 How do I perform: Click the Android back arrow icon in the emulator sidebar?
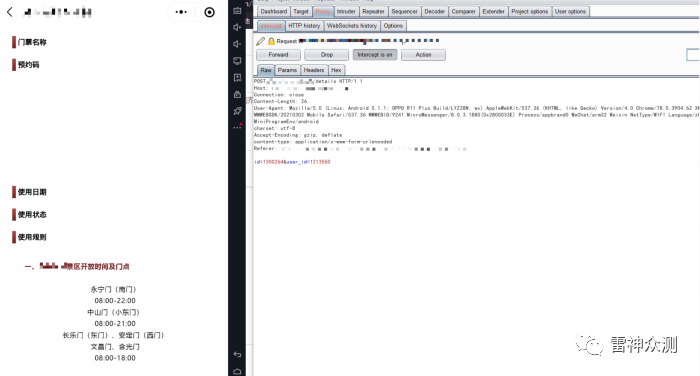pos(237,354)
